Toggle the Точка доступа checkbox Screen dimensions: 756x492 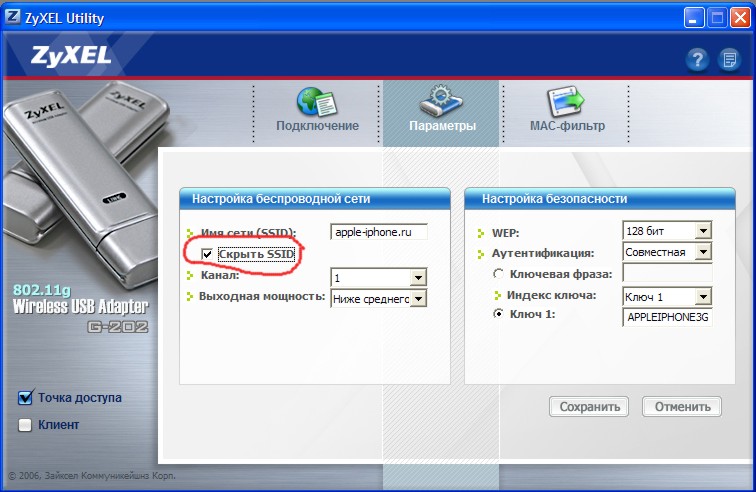25,398
